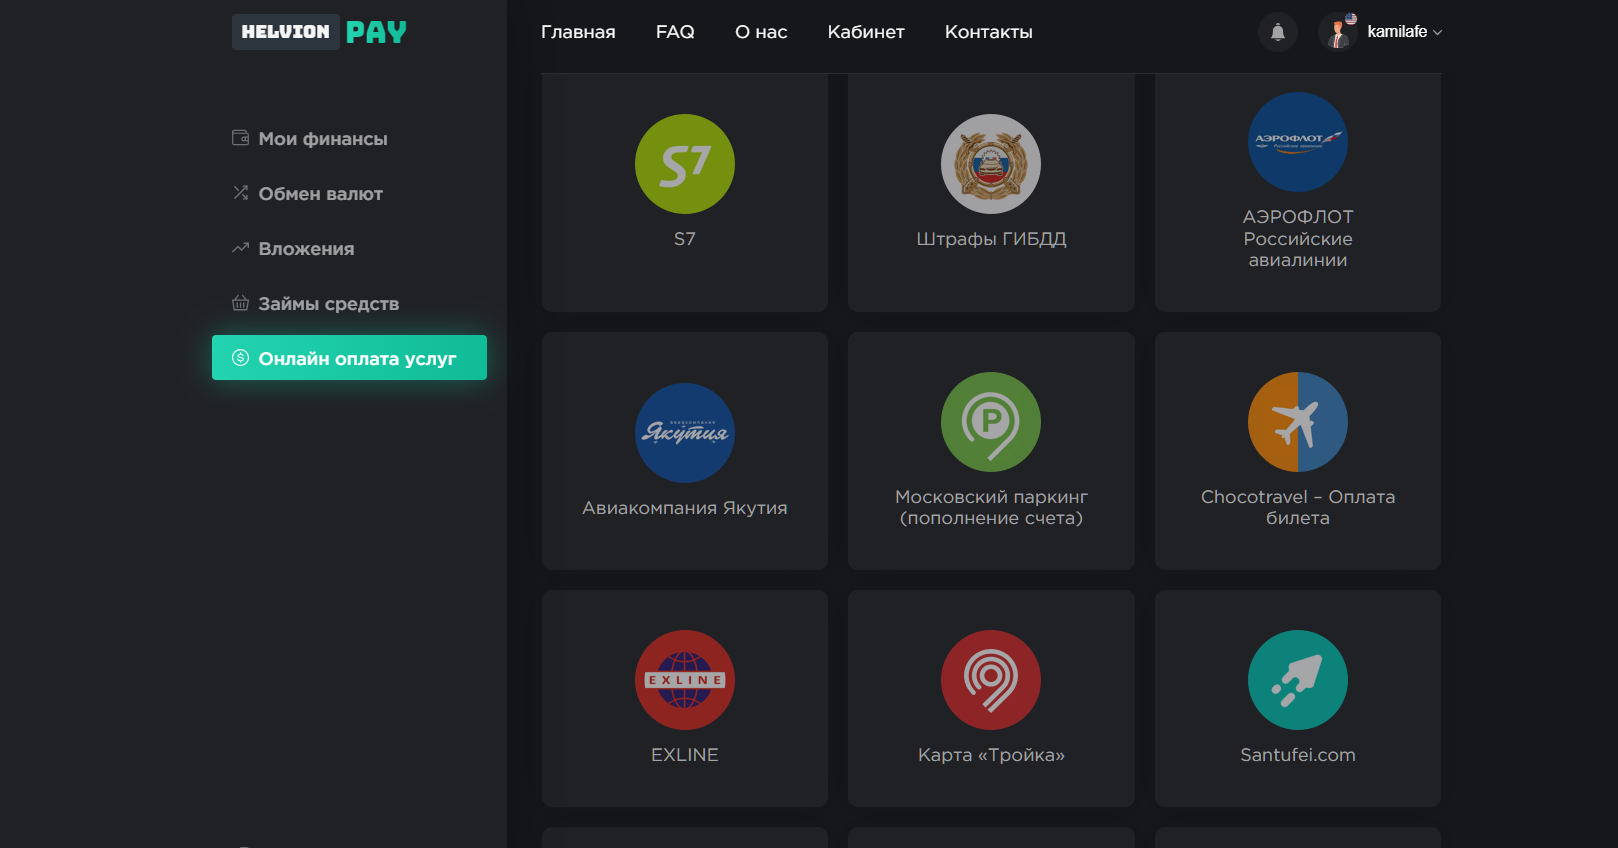Go to Главная in top navigation

pyautogui.click(x=578, y=32)
